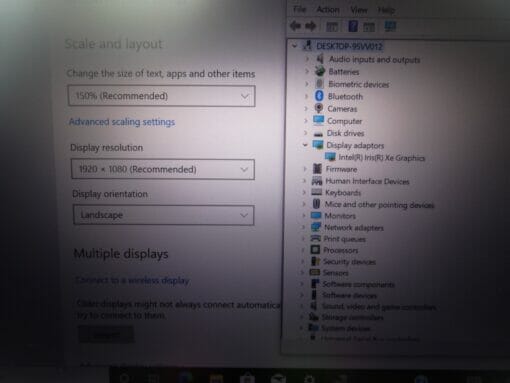Screen dimensions: 510x383
Task: Click the DESKTOP-95VV012 computer node icon
Action: pyautogui.click(x=307, y=46)
